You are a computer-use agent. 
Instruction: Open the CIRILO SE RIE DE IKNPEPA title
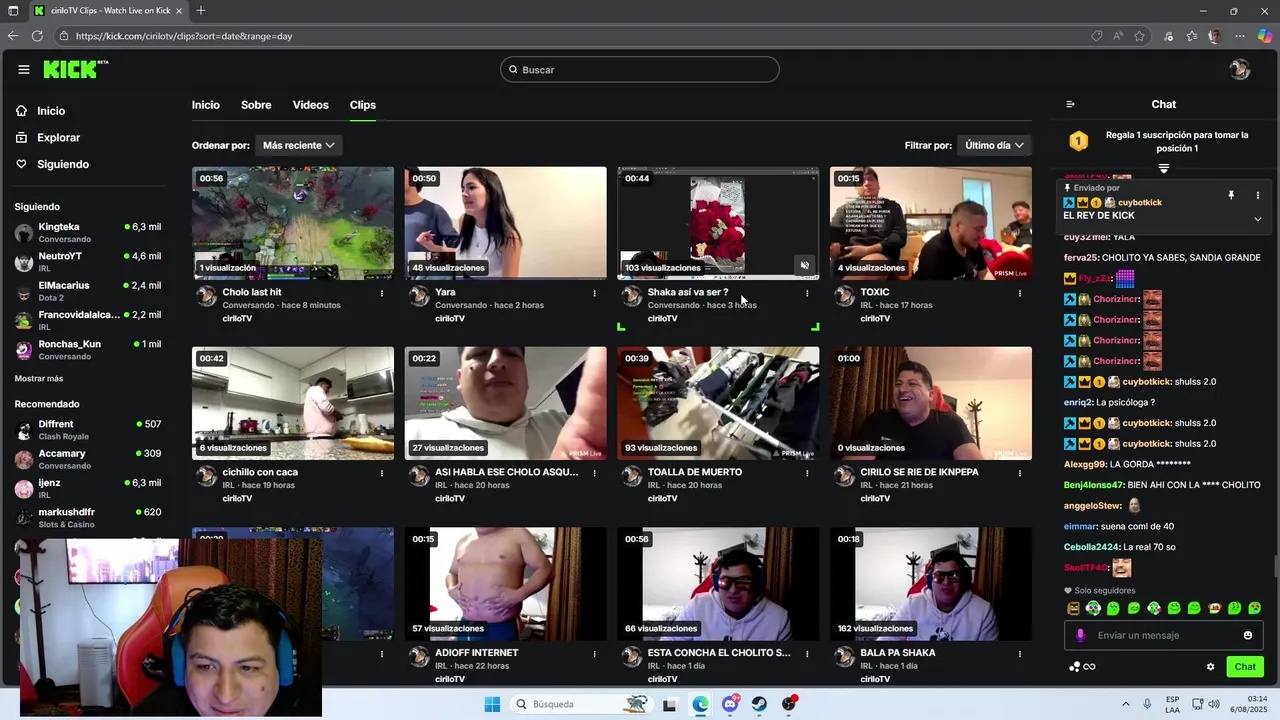click(x=919, y=472)
